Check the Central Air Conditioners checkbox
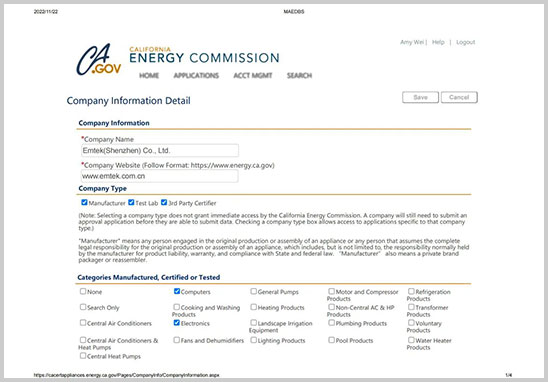This screenshot has width=548, height=382. [x=83, y=323]
